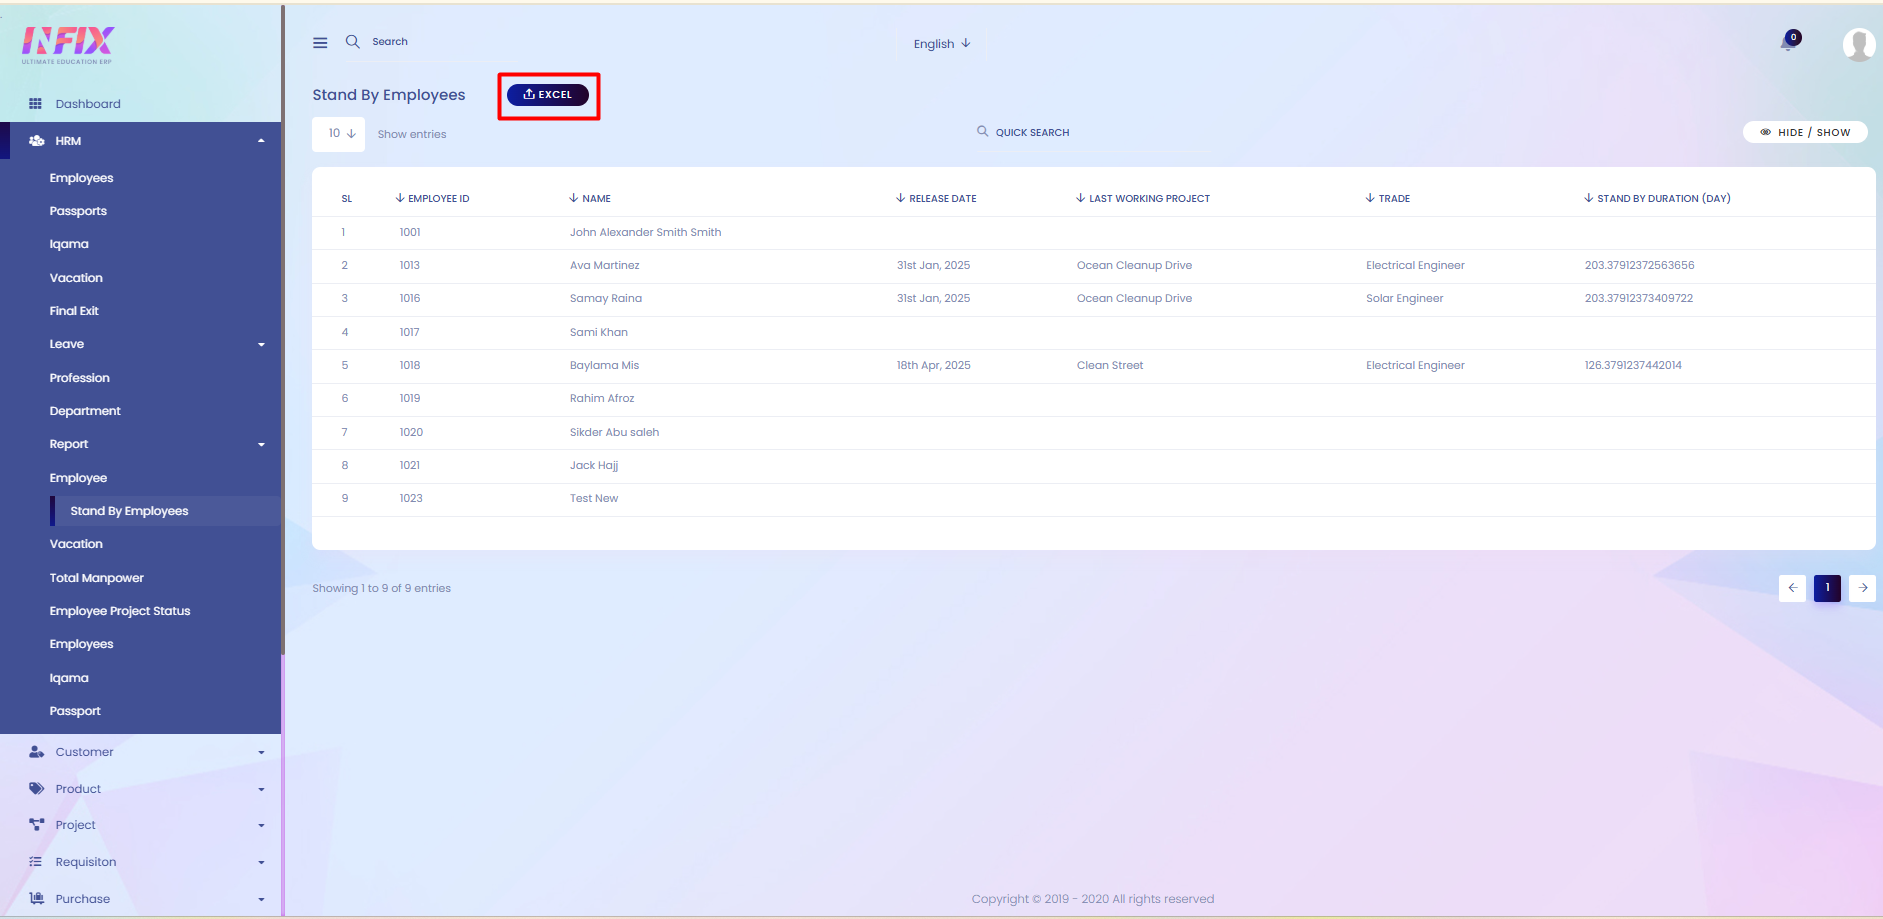Open Final Exit menu item
1883x919 pixels.
pos(74,311)
